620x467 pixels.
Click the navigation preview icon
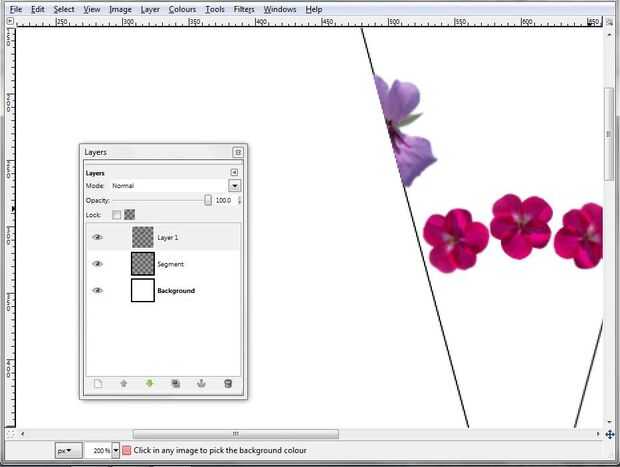pos(610,435)
